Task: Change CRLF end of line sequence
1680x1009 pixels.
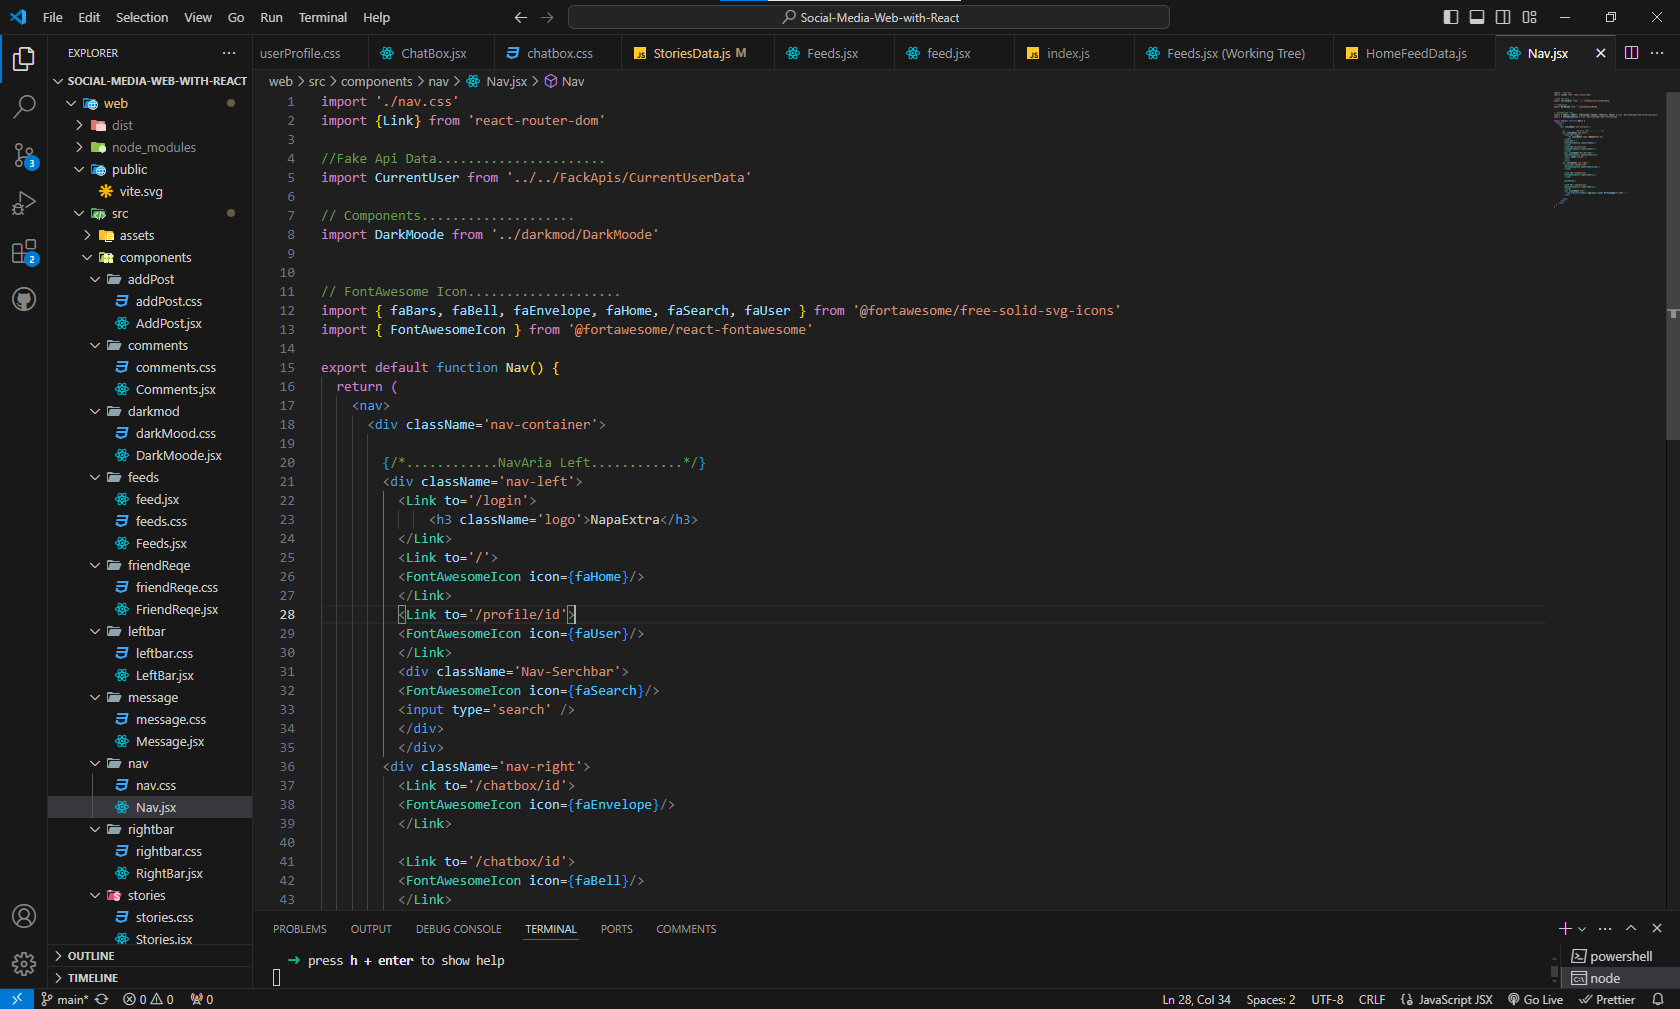Action: coord(1372,999)
